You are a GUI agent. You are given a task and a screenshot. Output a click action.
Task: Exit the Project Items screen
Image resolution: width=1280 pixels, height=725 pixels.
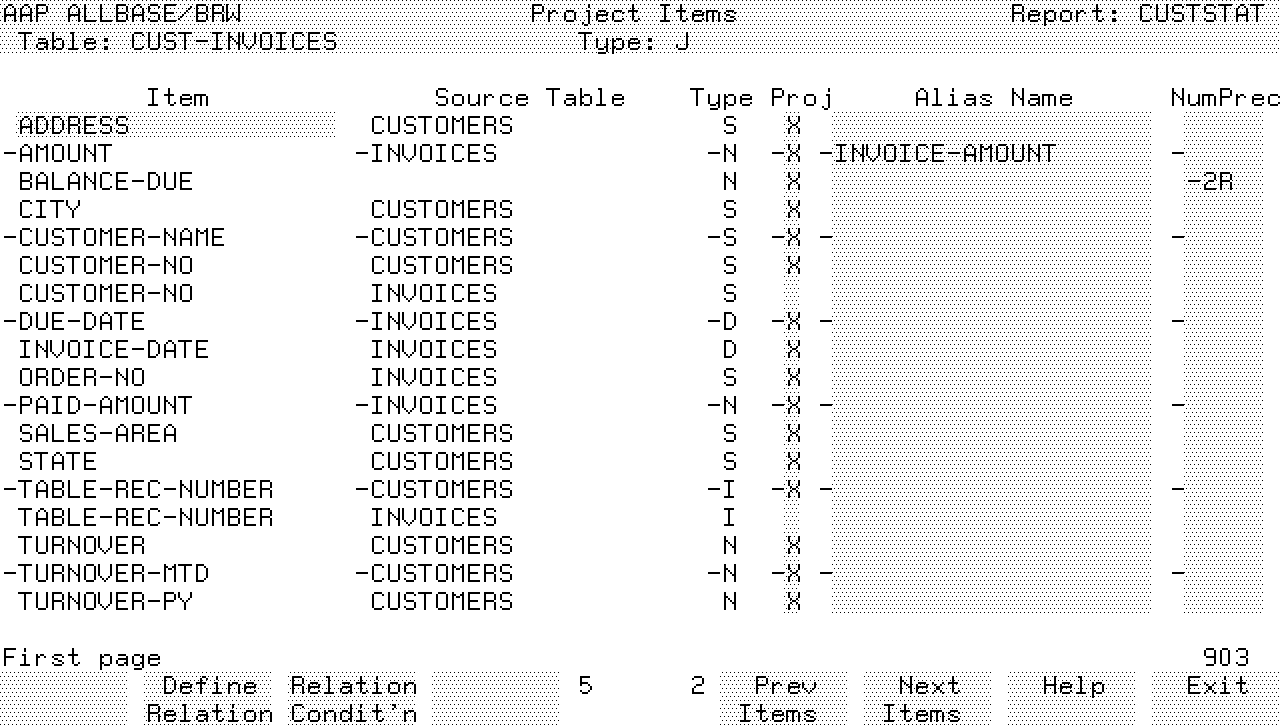pos(1216,687)
